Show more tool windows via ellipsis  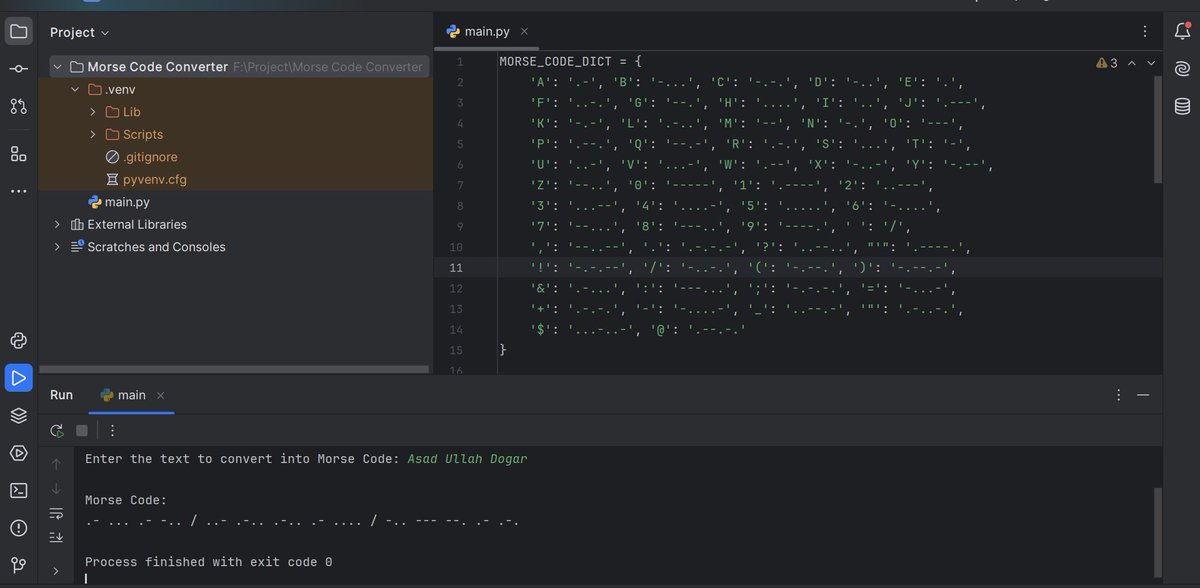point(18,190)
